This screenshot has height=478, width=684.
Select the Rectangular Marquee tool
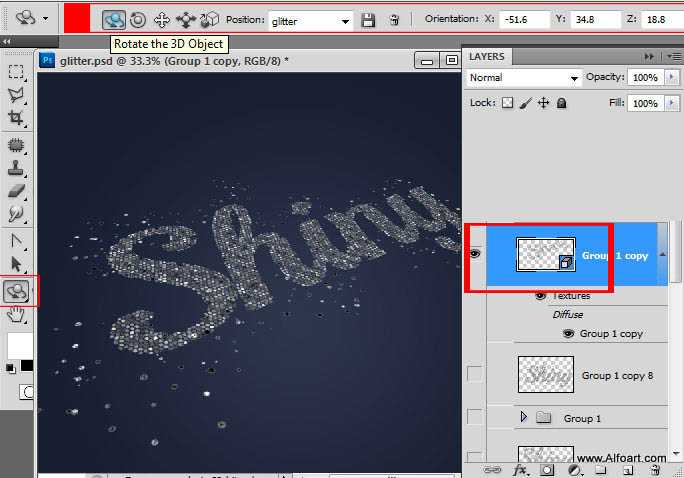[x=16, y=72]
